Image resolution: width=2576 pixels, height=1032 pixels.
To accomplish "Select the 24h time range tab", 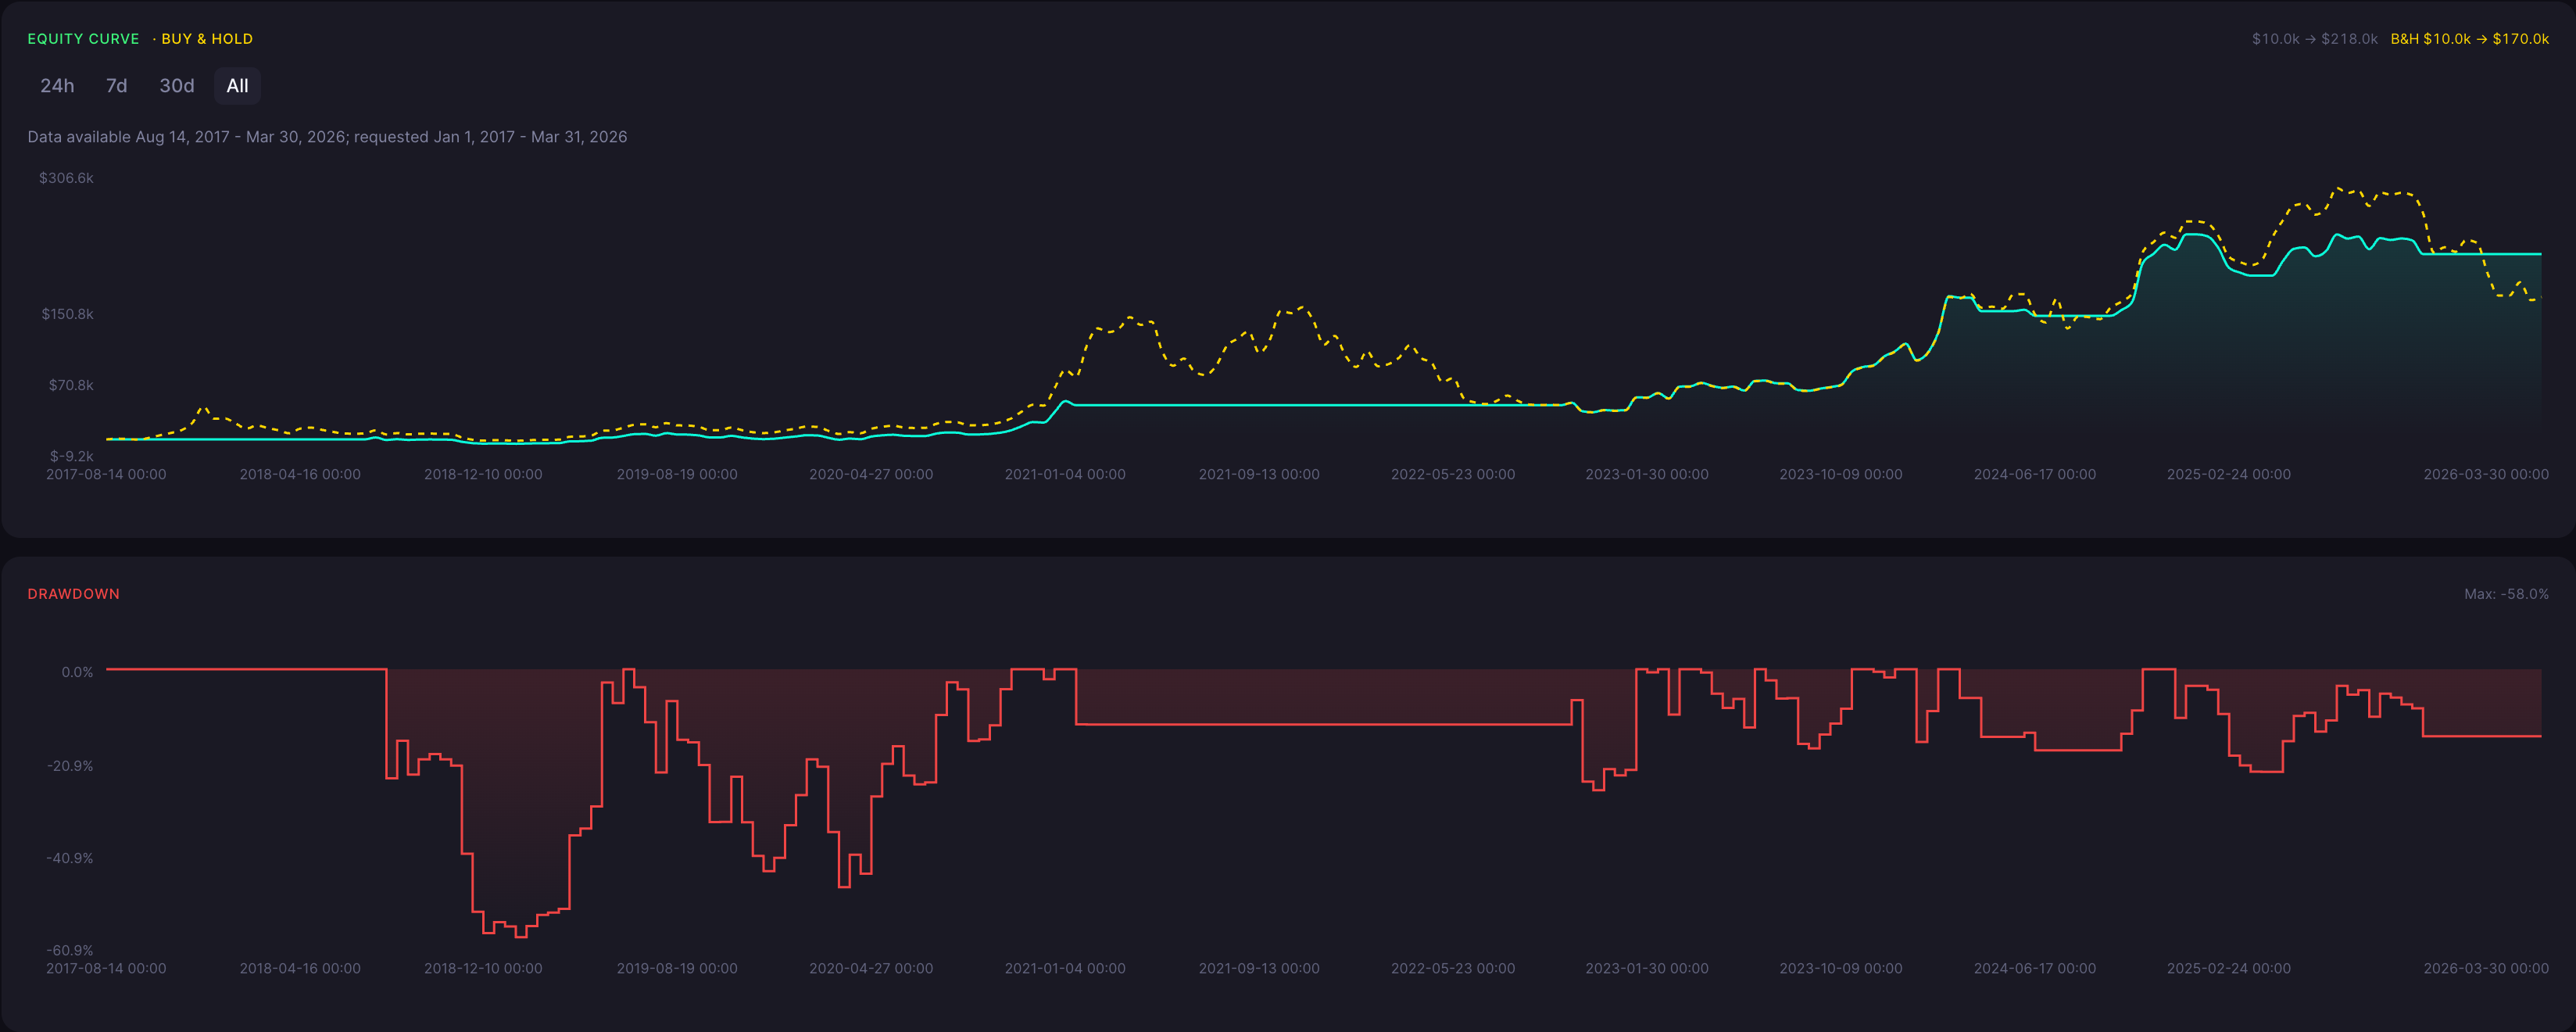I will tap(57, 86).
